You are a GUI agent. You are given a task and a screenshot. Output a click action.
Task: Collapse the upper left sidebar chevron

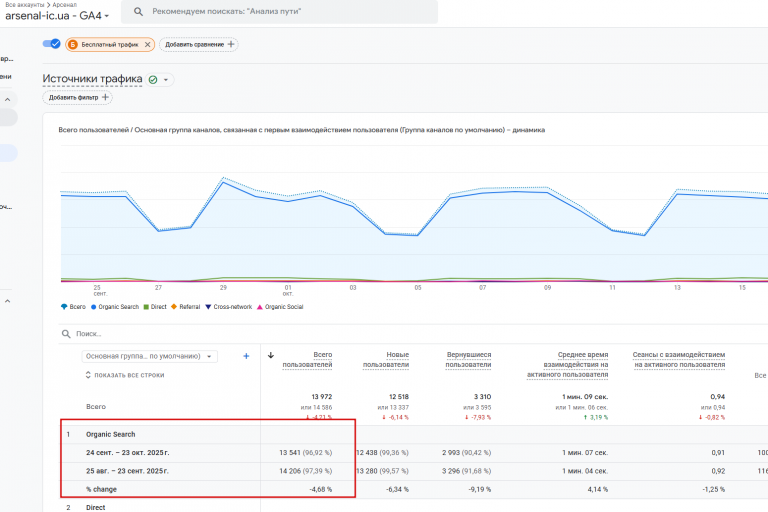pos(7,99)
